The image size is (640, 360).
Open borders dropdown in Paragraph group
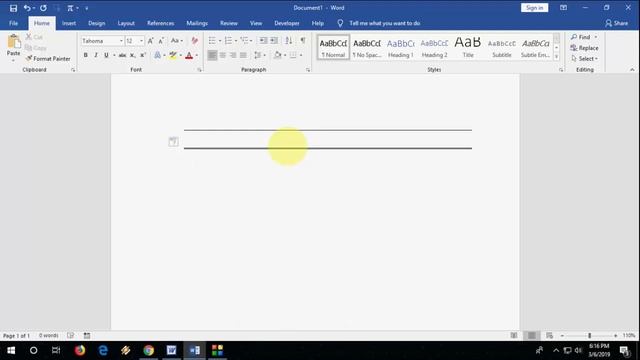coord(301,55)
